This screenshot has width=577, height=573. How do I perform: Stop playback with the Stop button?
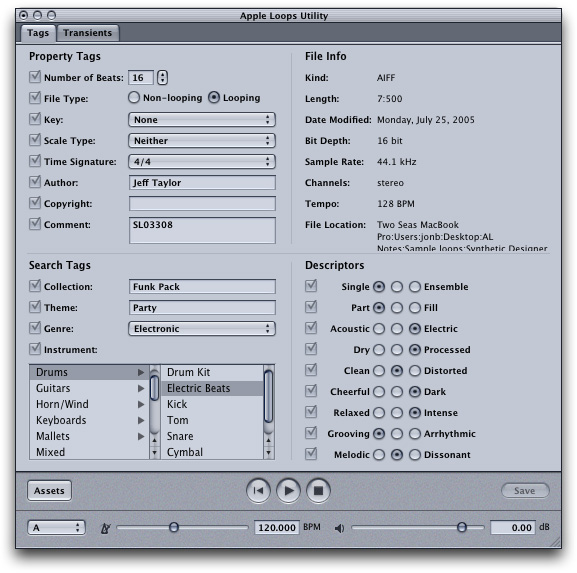tap(318, 491)
